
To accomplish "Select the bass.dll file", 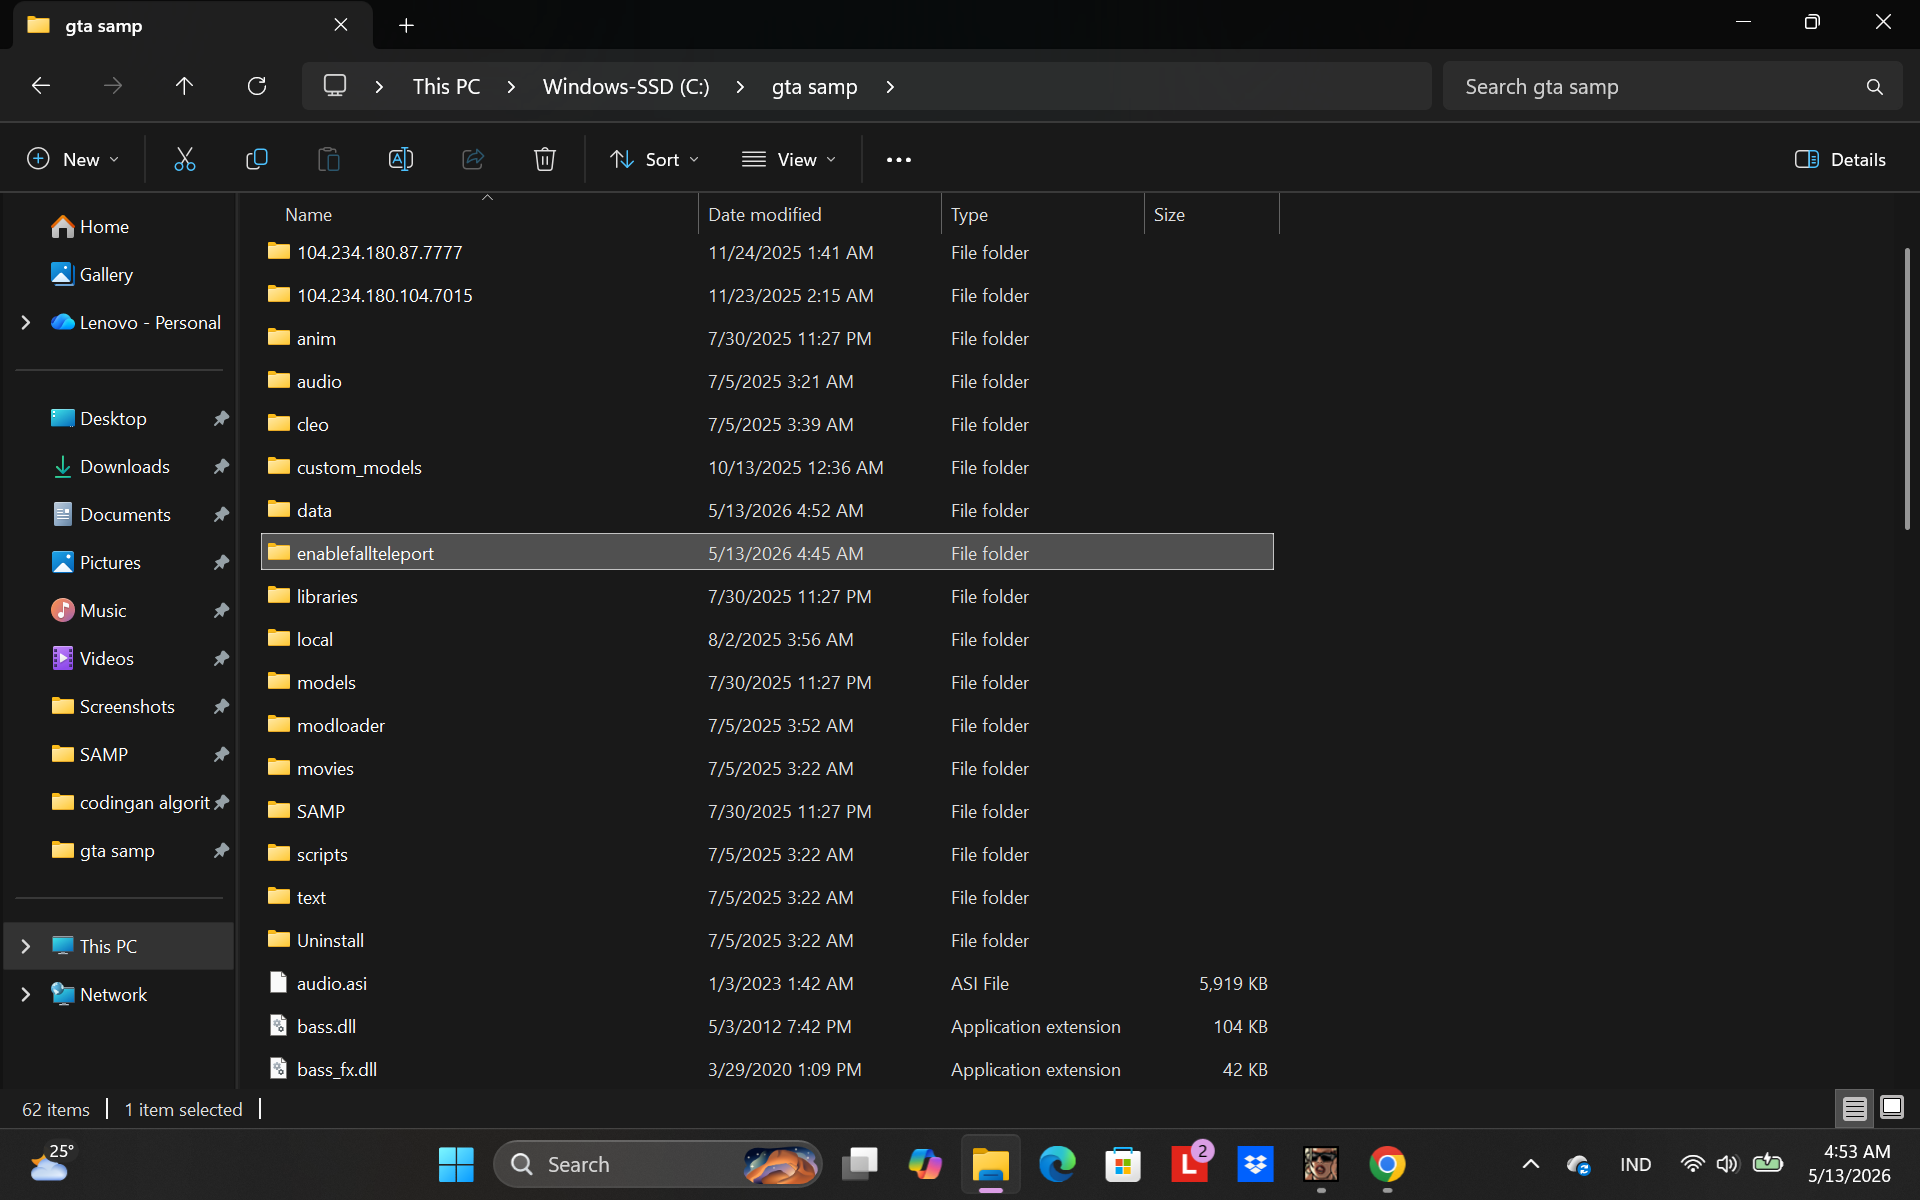I will [326, 1026].
